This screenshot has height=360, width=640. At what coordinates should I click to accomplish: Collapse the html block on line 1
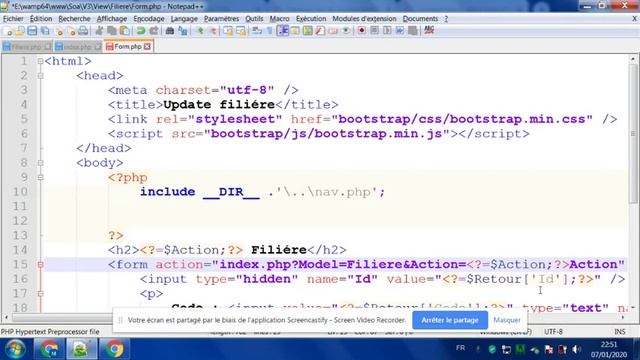pos(40,61)
